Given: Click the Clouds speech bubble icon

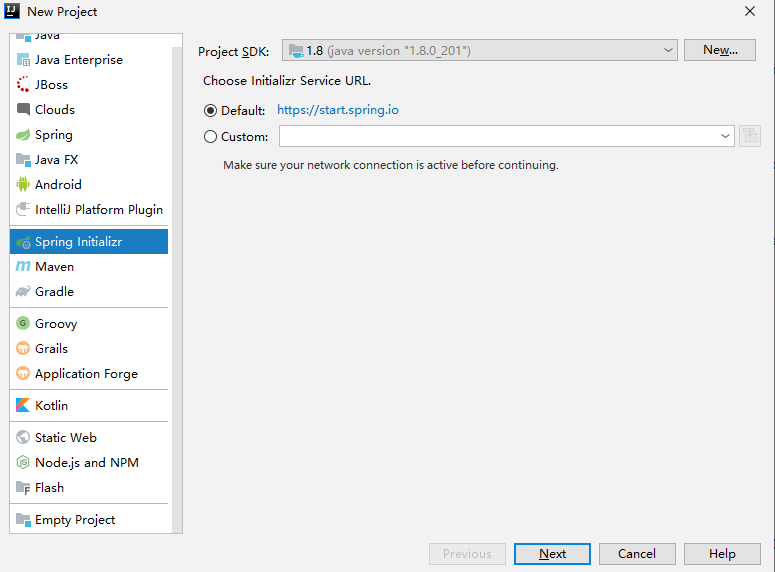Looking at the screenshot, I should (x=23, y=109).
